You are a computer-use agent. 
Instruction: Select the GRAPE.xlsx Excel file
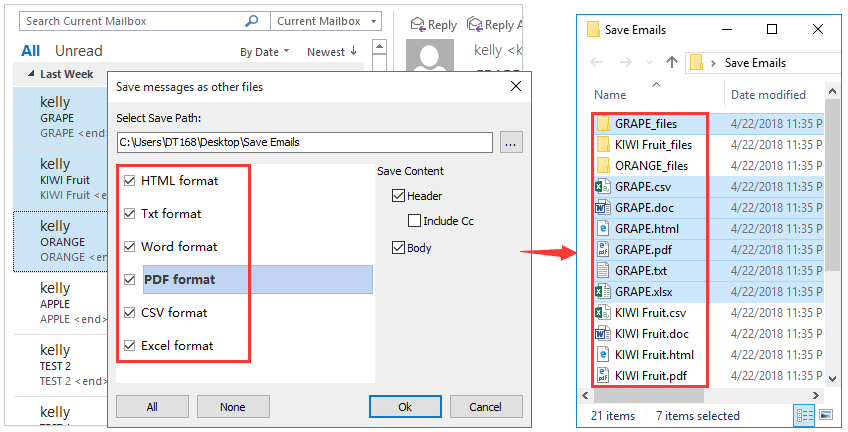click(x=644, y=291)
